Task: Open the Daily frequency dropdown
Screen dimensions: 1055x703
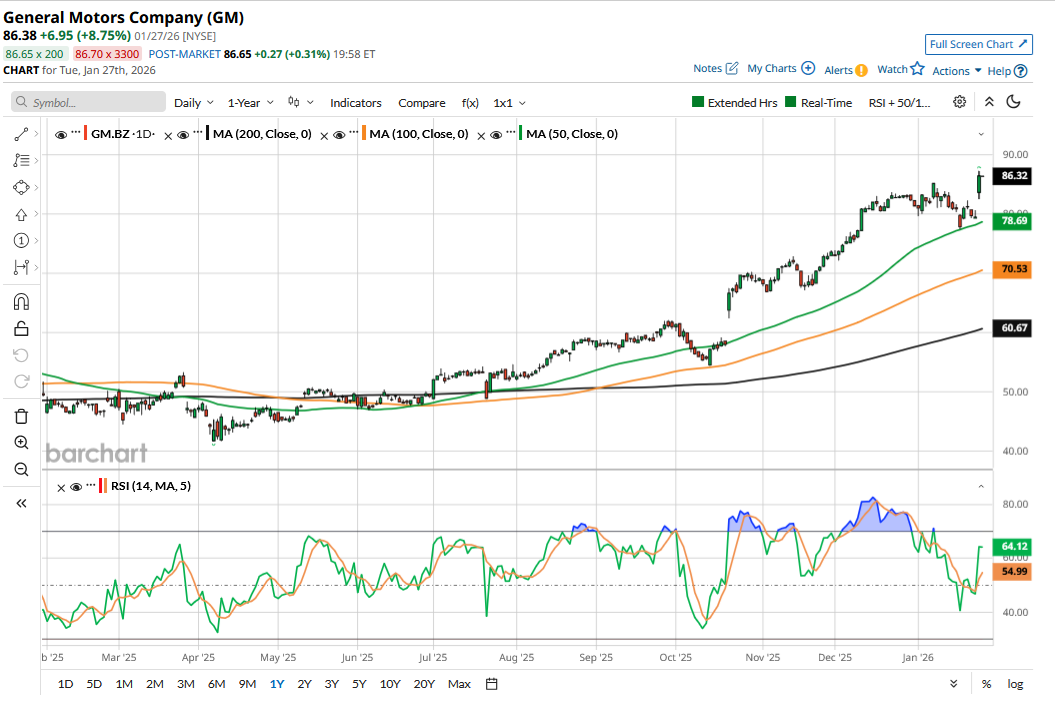Action: pyautogui.click(x=193, y=102)
